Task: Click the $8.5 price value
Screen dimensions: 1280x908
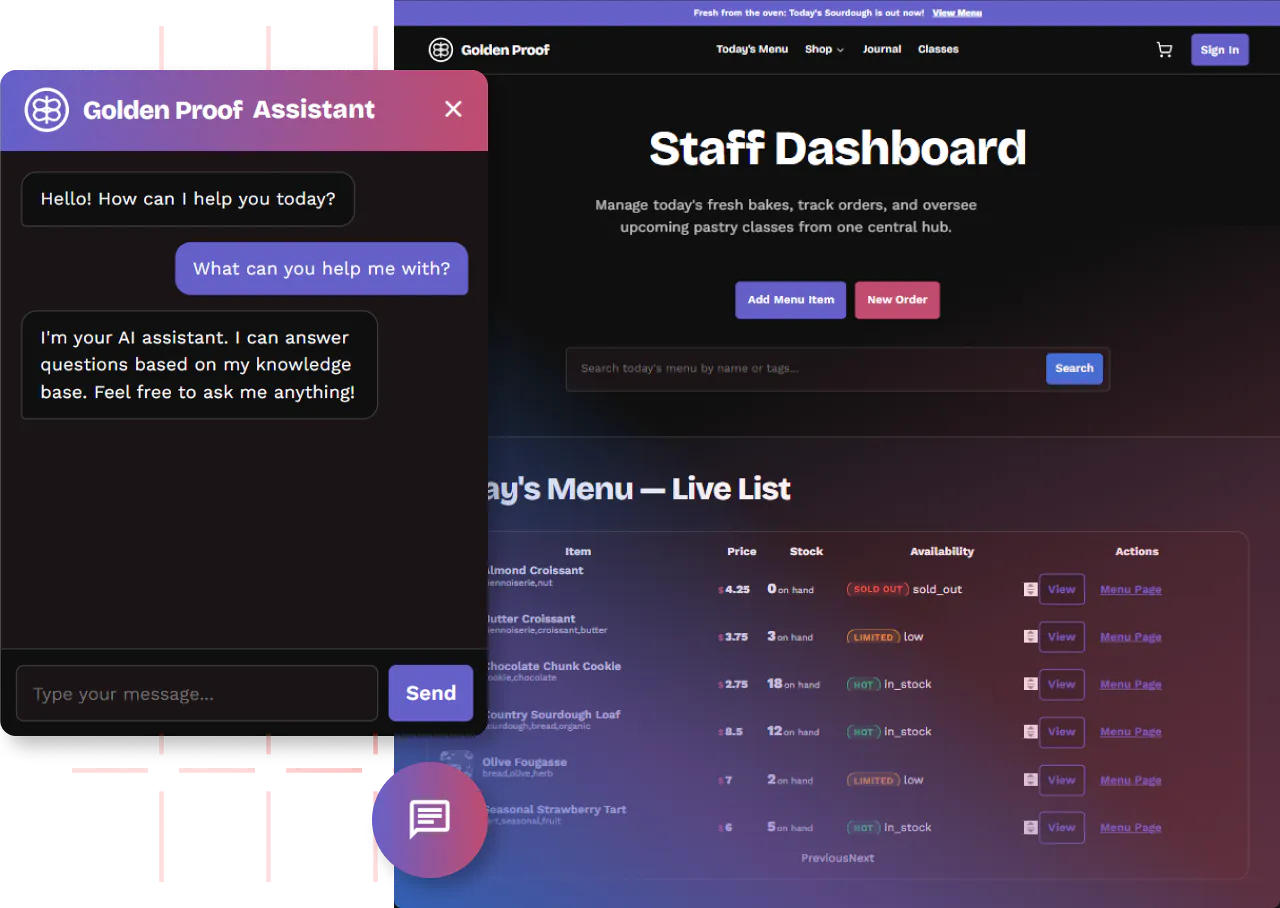Action: [x=731, y=732]
